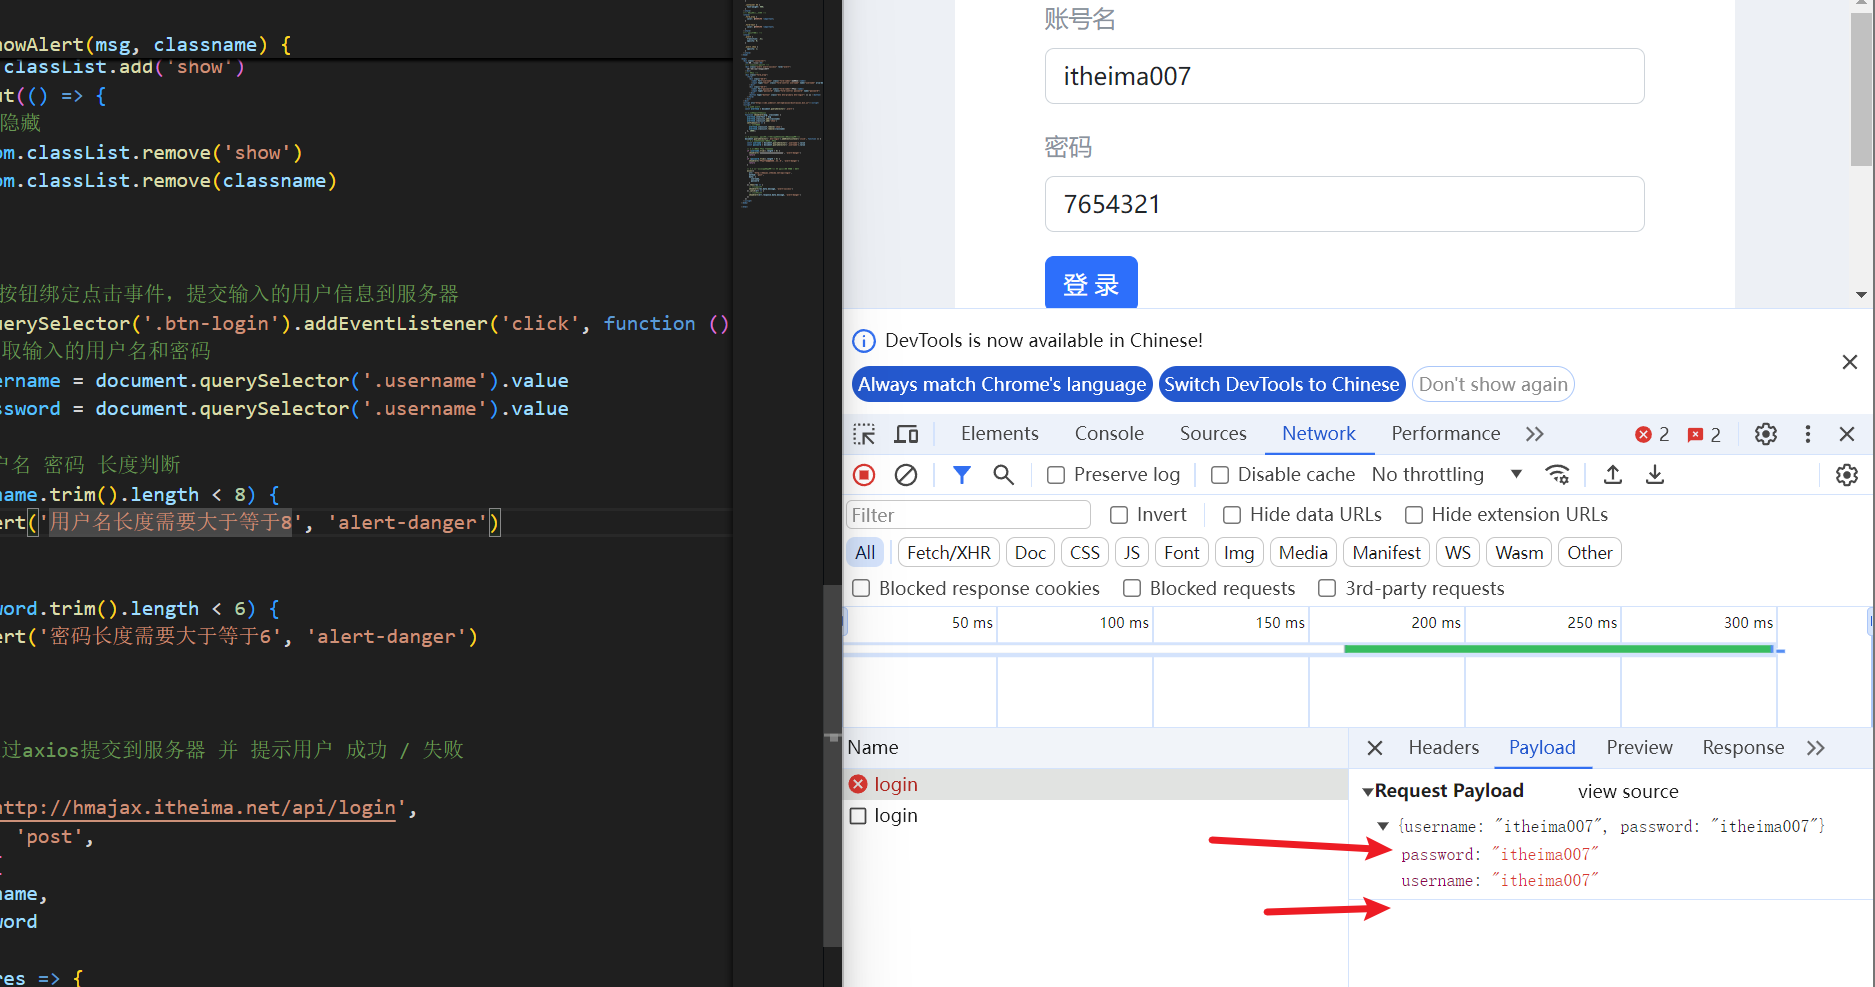Viewport: 1875px width, 987px height.
Task: Enable Disable cache checkbox
Action: click(1220, 475)
